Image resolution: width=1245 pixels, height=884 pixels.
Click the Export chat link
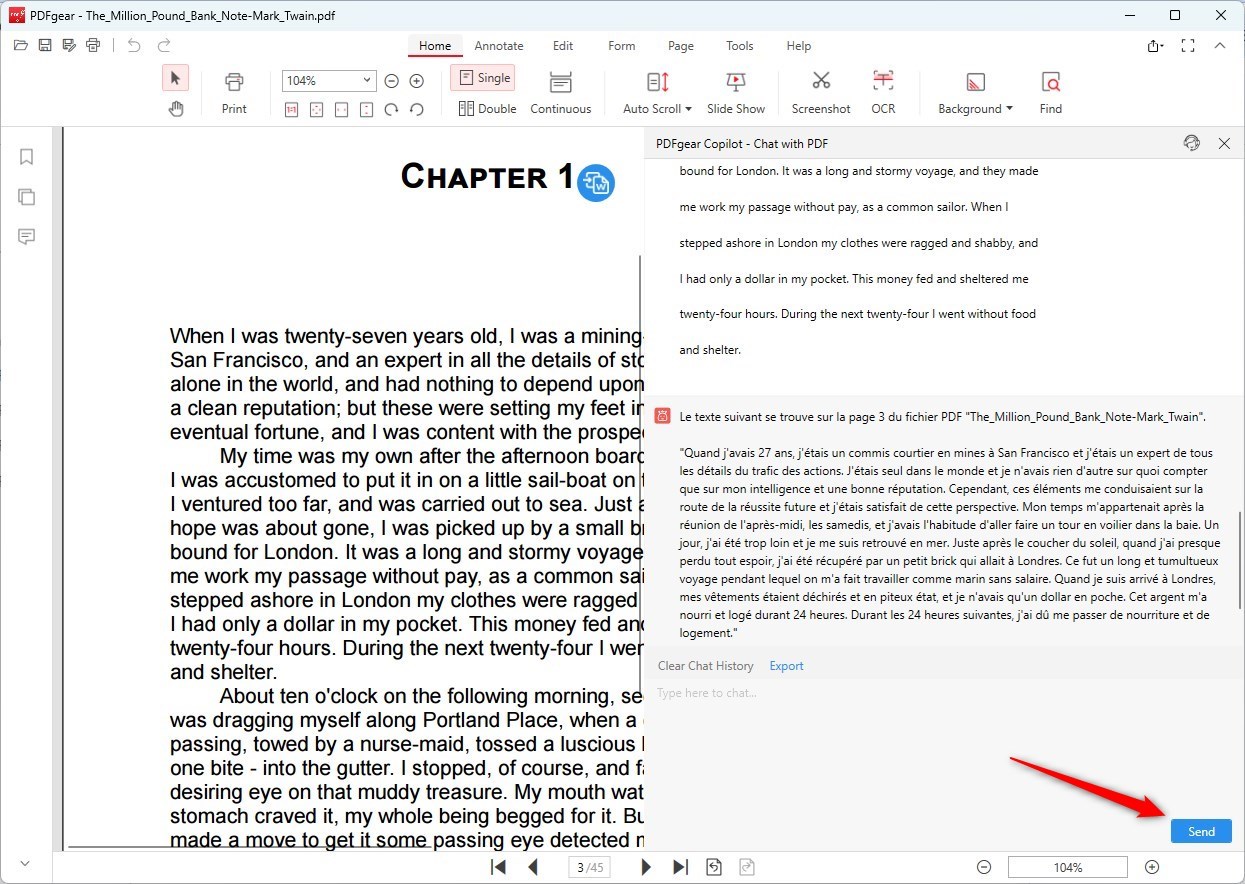point(786,665)
